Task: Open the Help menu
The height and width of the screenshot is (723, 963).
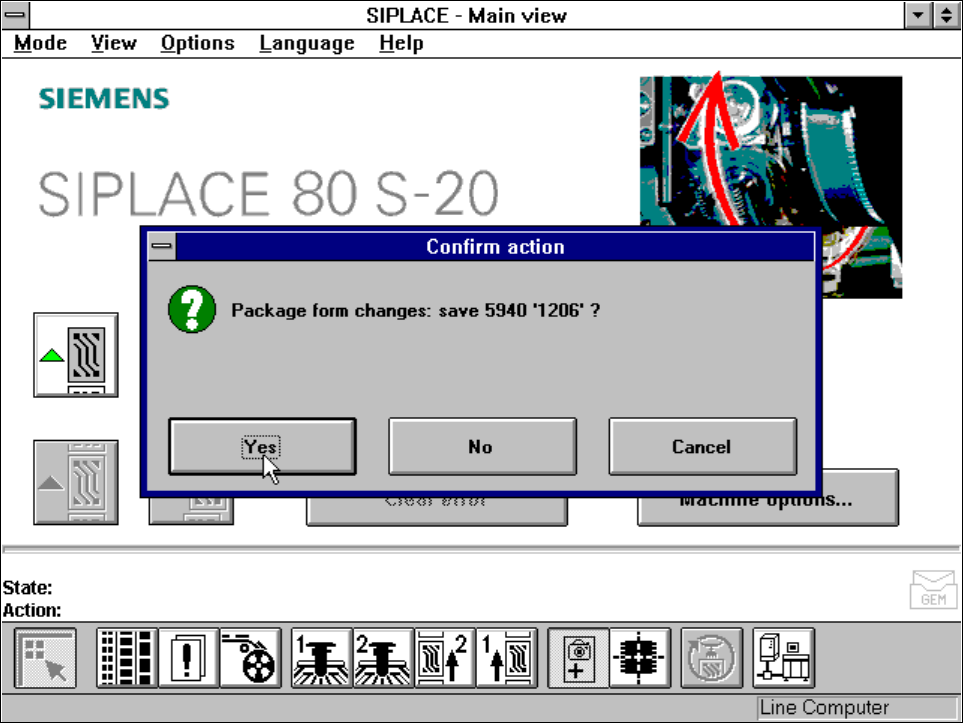Action: coord(401,44)
